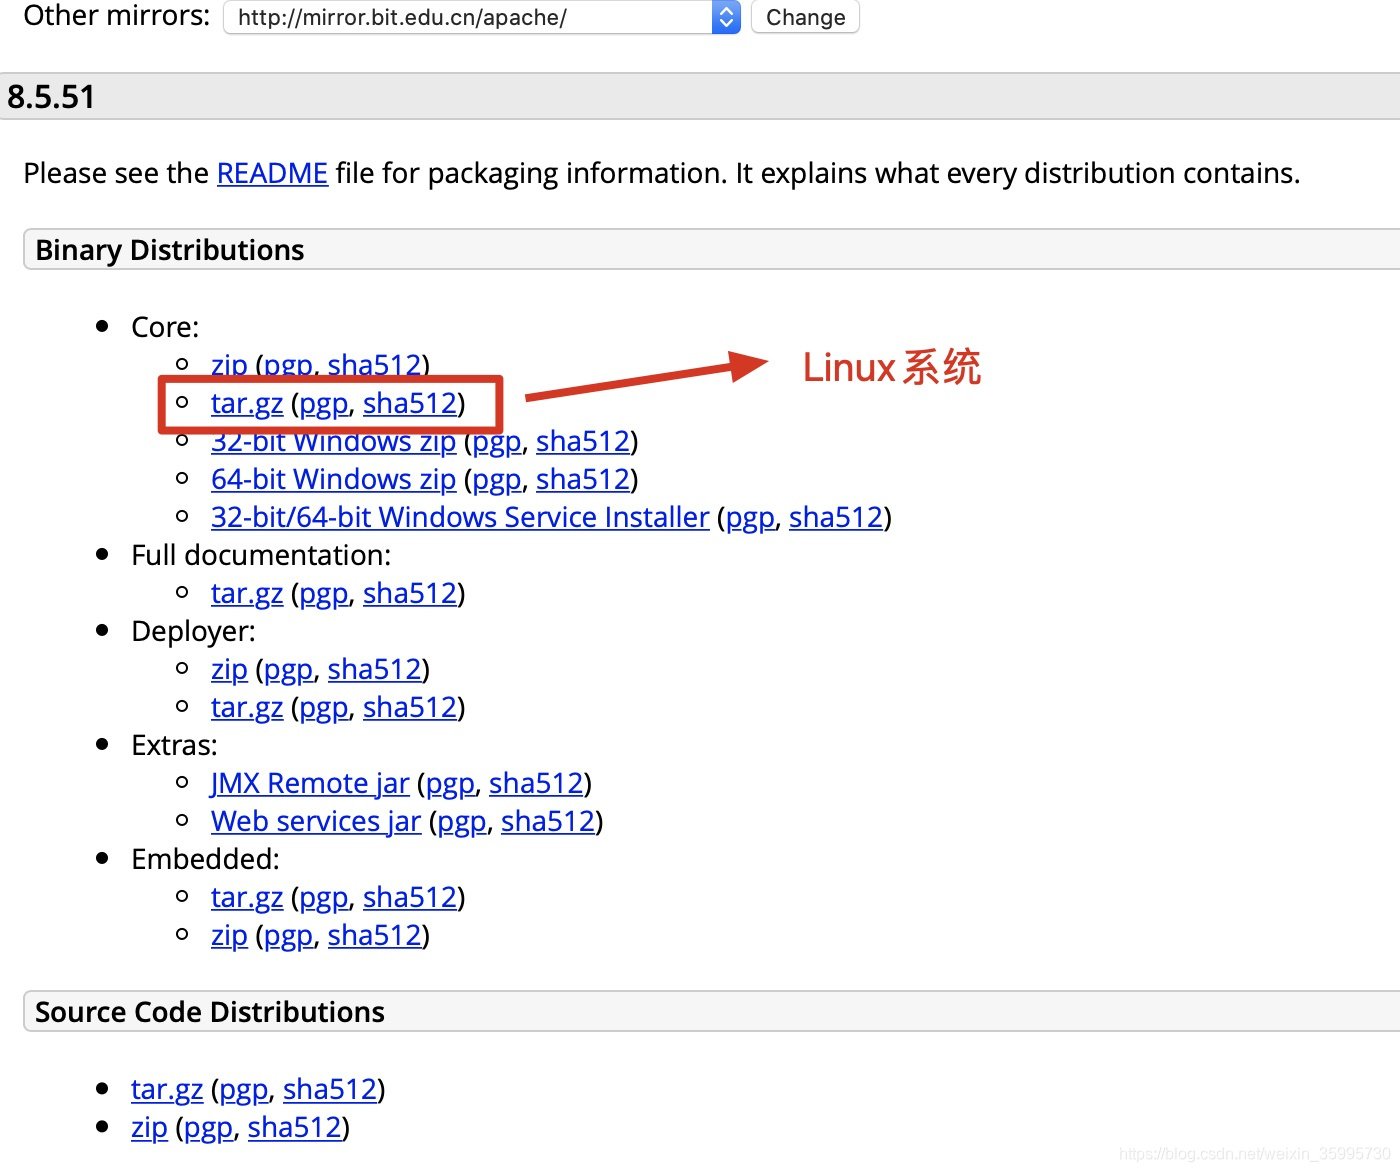Open pgp signature for Core tar.gz
Viewport: 1400px width, 1172px height.
point(324,404)
